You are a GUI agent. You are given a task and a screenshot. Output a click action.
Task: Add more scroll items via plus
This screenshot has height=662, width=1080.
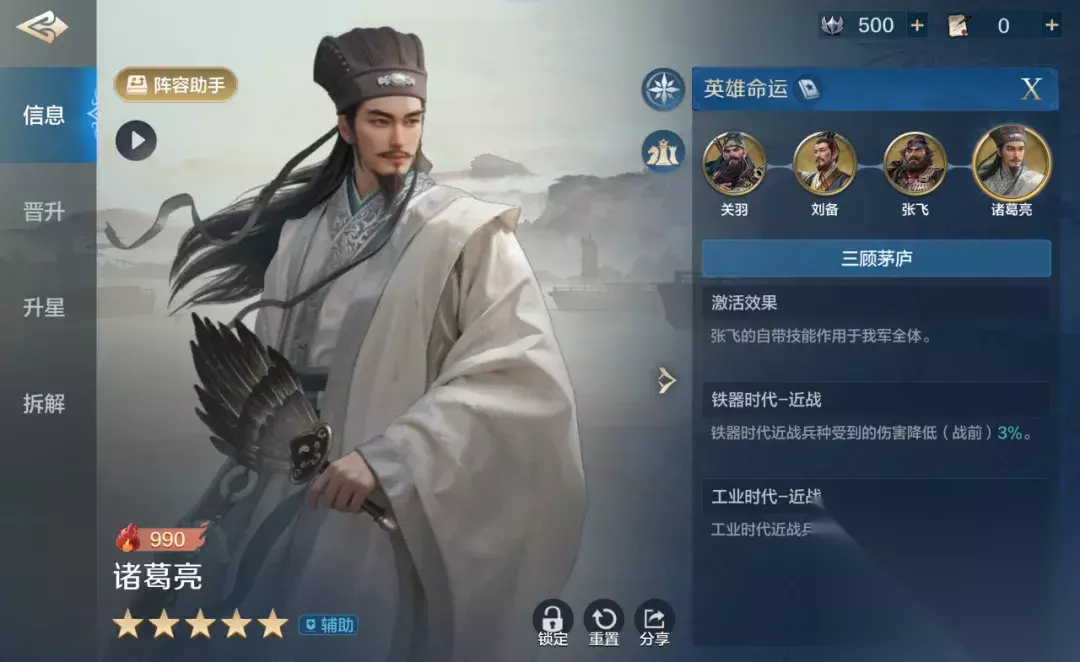[x=1051, y=25]
